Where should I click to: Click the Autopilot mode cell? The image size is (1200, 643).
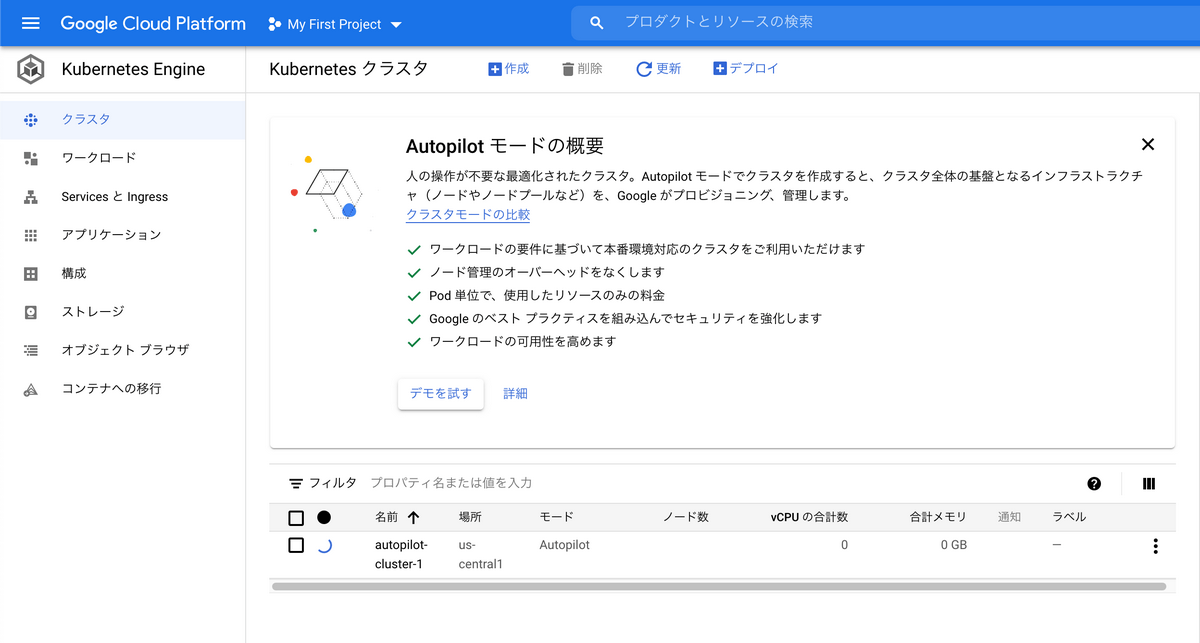[565, 546]
